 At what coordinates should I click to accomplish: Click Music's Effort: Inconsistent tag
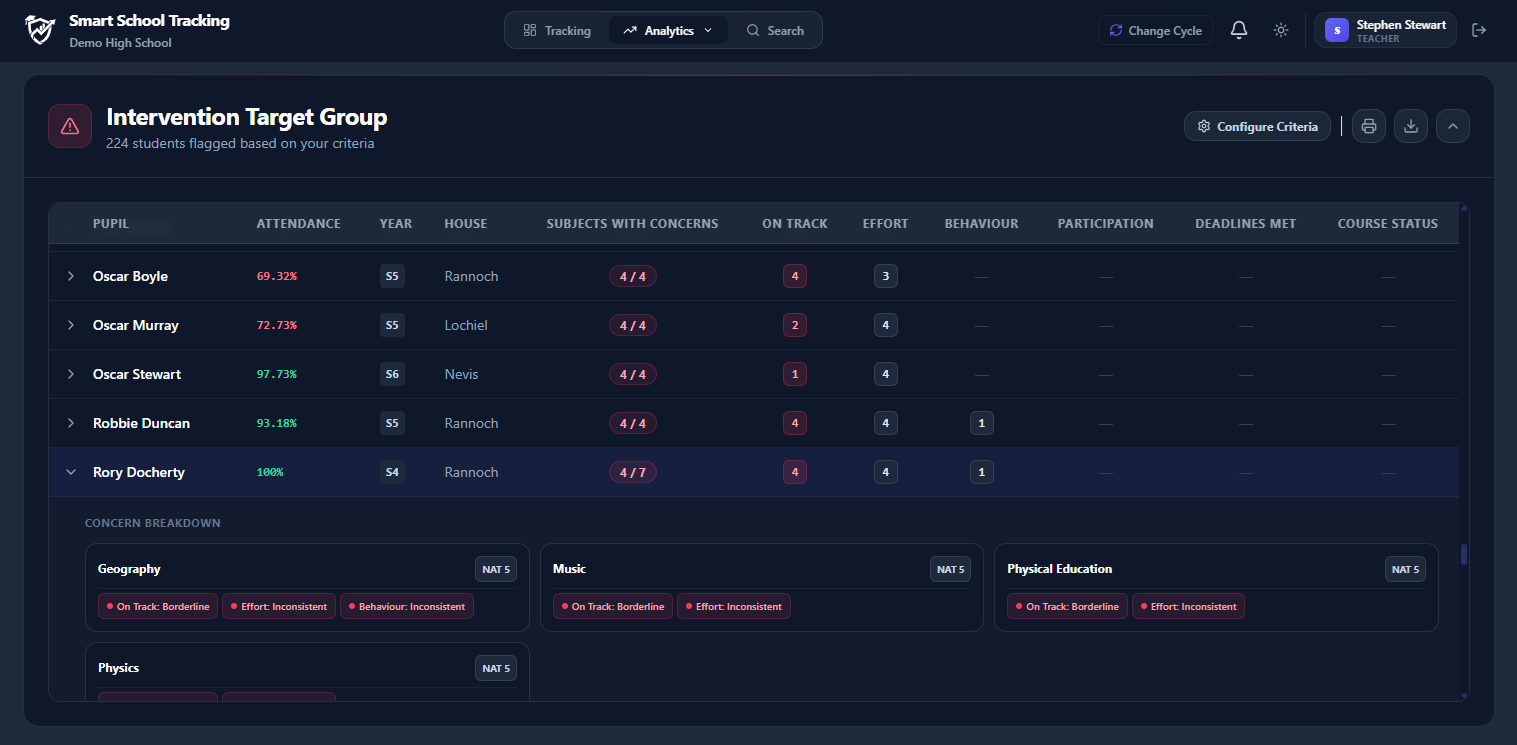point(734,606)
